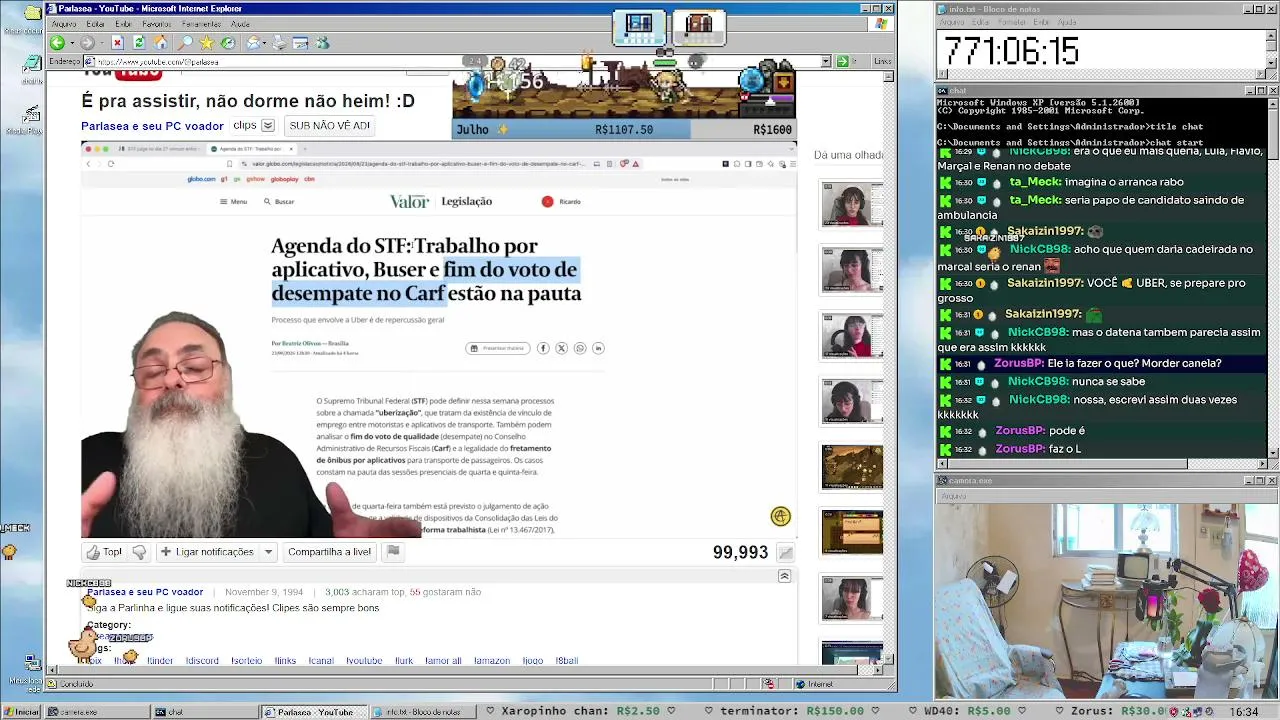Open the first suggested video thumbnail
The image size is (1280, 720).
(x=852, y=205)
